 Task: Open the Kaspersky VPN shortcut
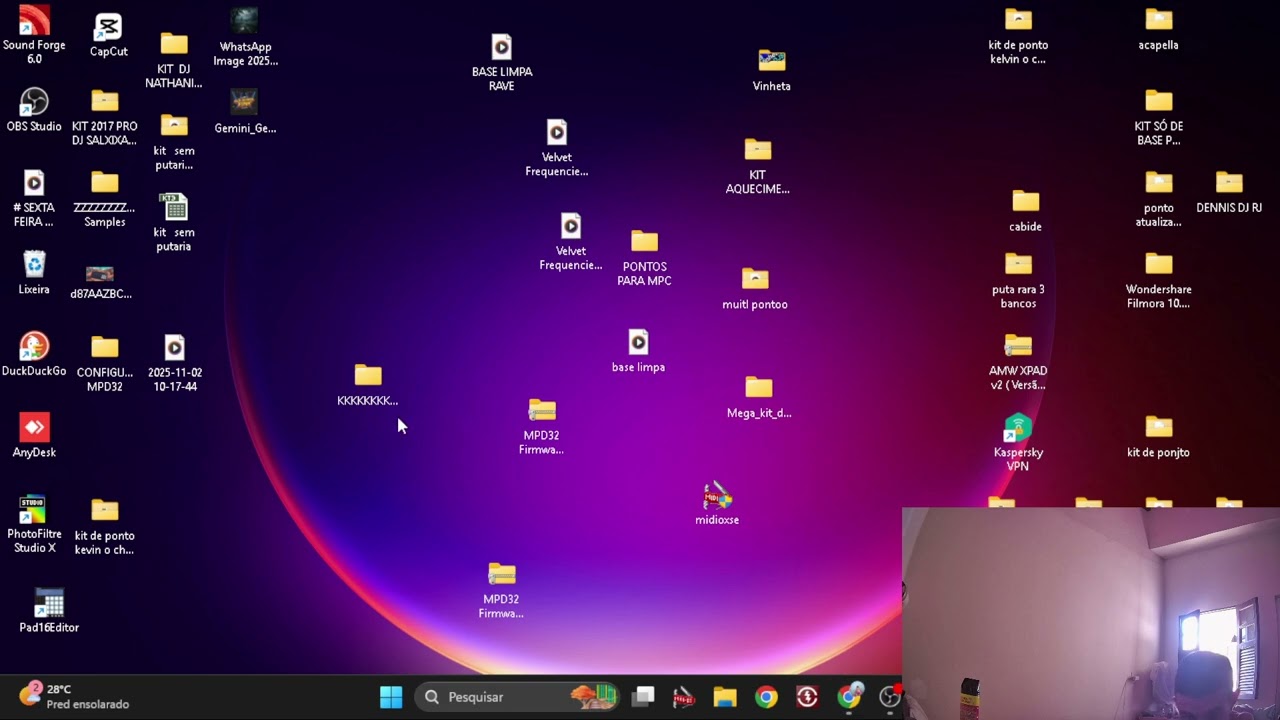coord(1018,443)
